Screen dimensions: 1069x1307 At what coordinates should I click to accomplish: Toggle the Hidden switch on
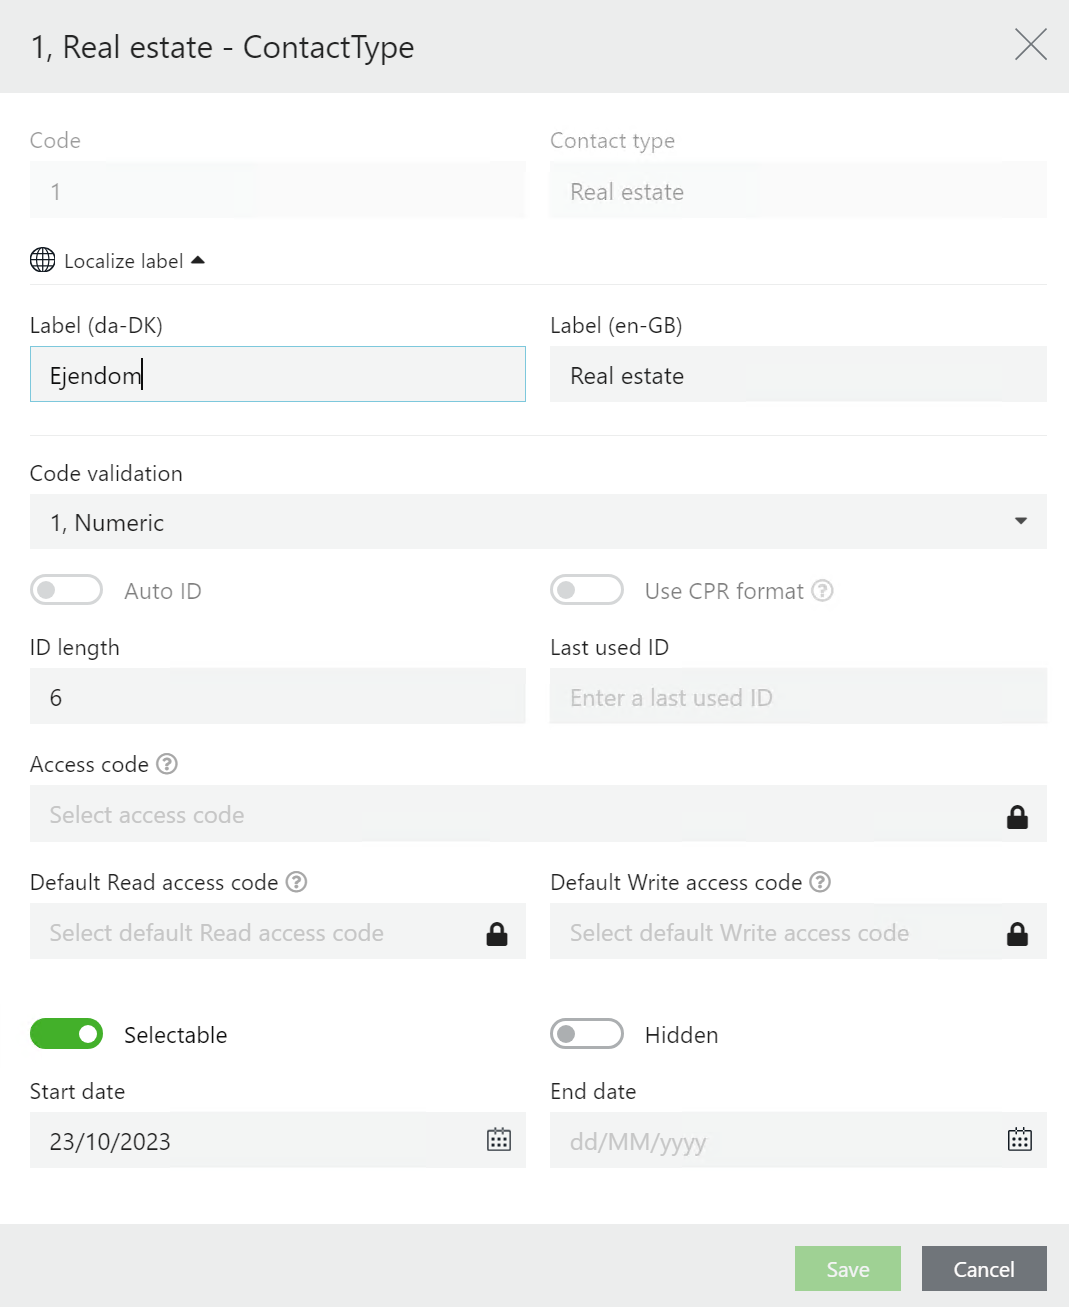(587, 1034)
